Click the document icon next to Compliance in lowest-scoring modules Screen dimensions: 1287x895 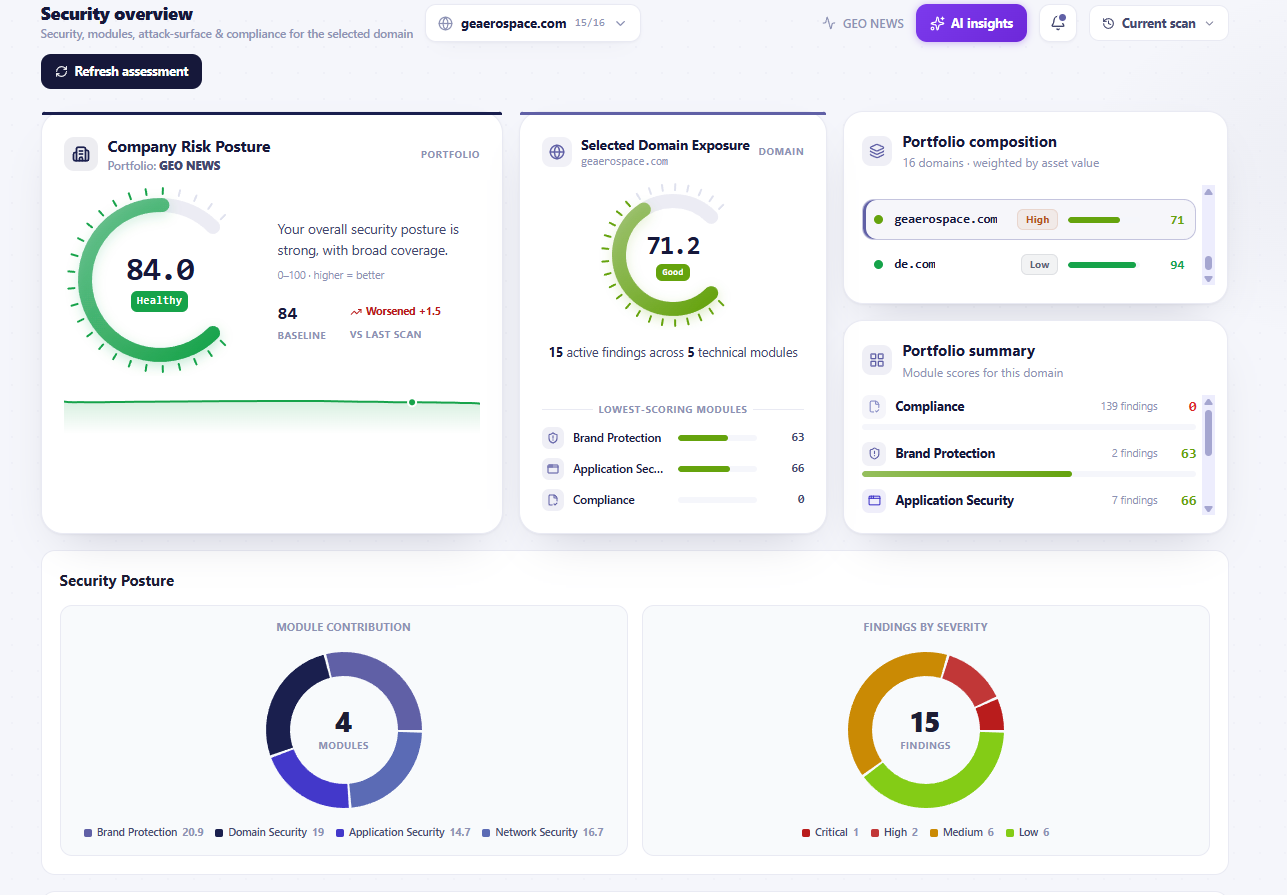553,500
